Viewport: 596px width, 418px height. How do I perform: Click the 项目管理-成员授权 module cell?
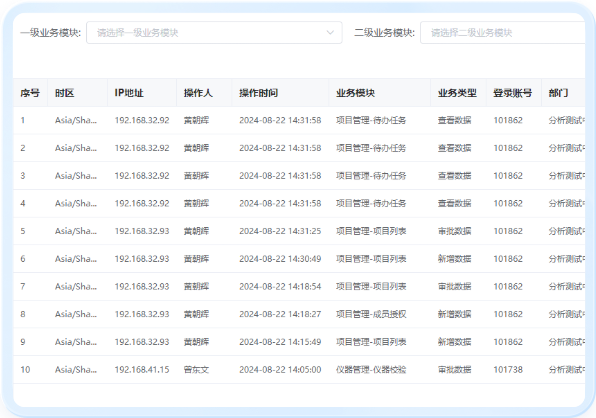click(371, 314)
